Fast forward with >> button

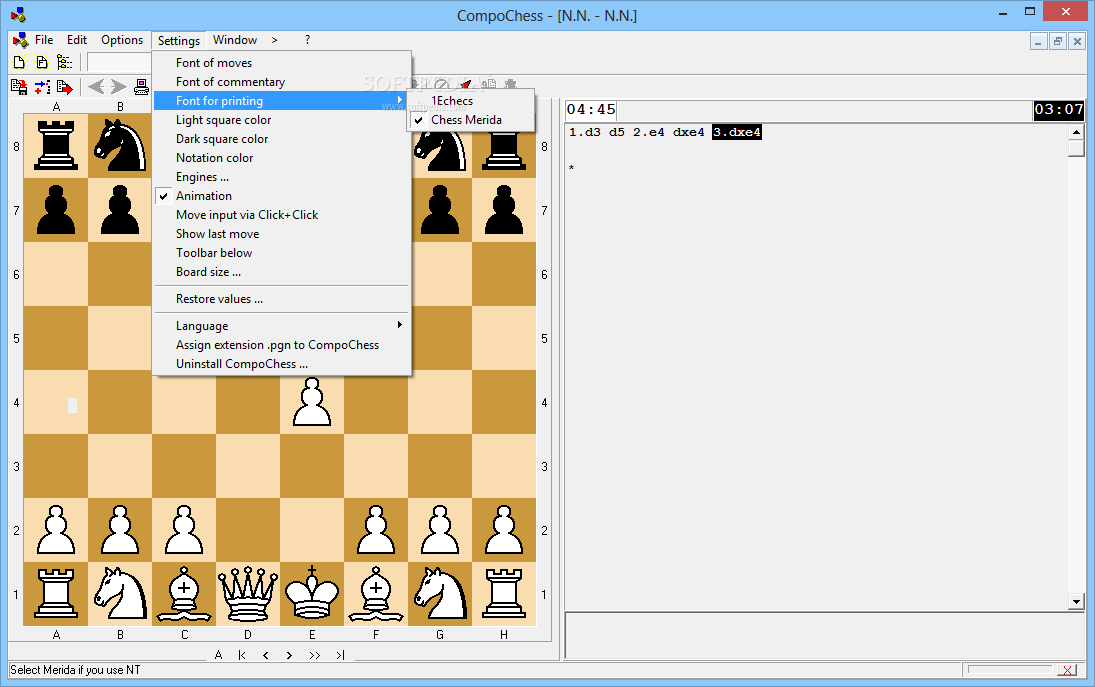point(314,655)
